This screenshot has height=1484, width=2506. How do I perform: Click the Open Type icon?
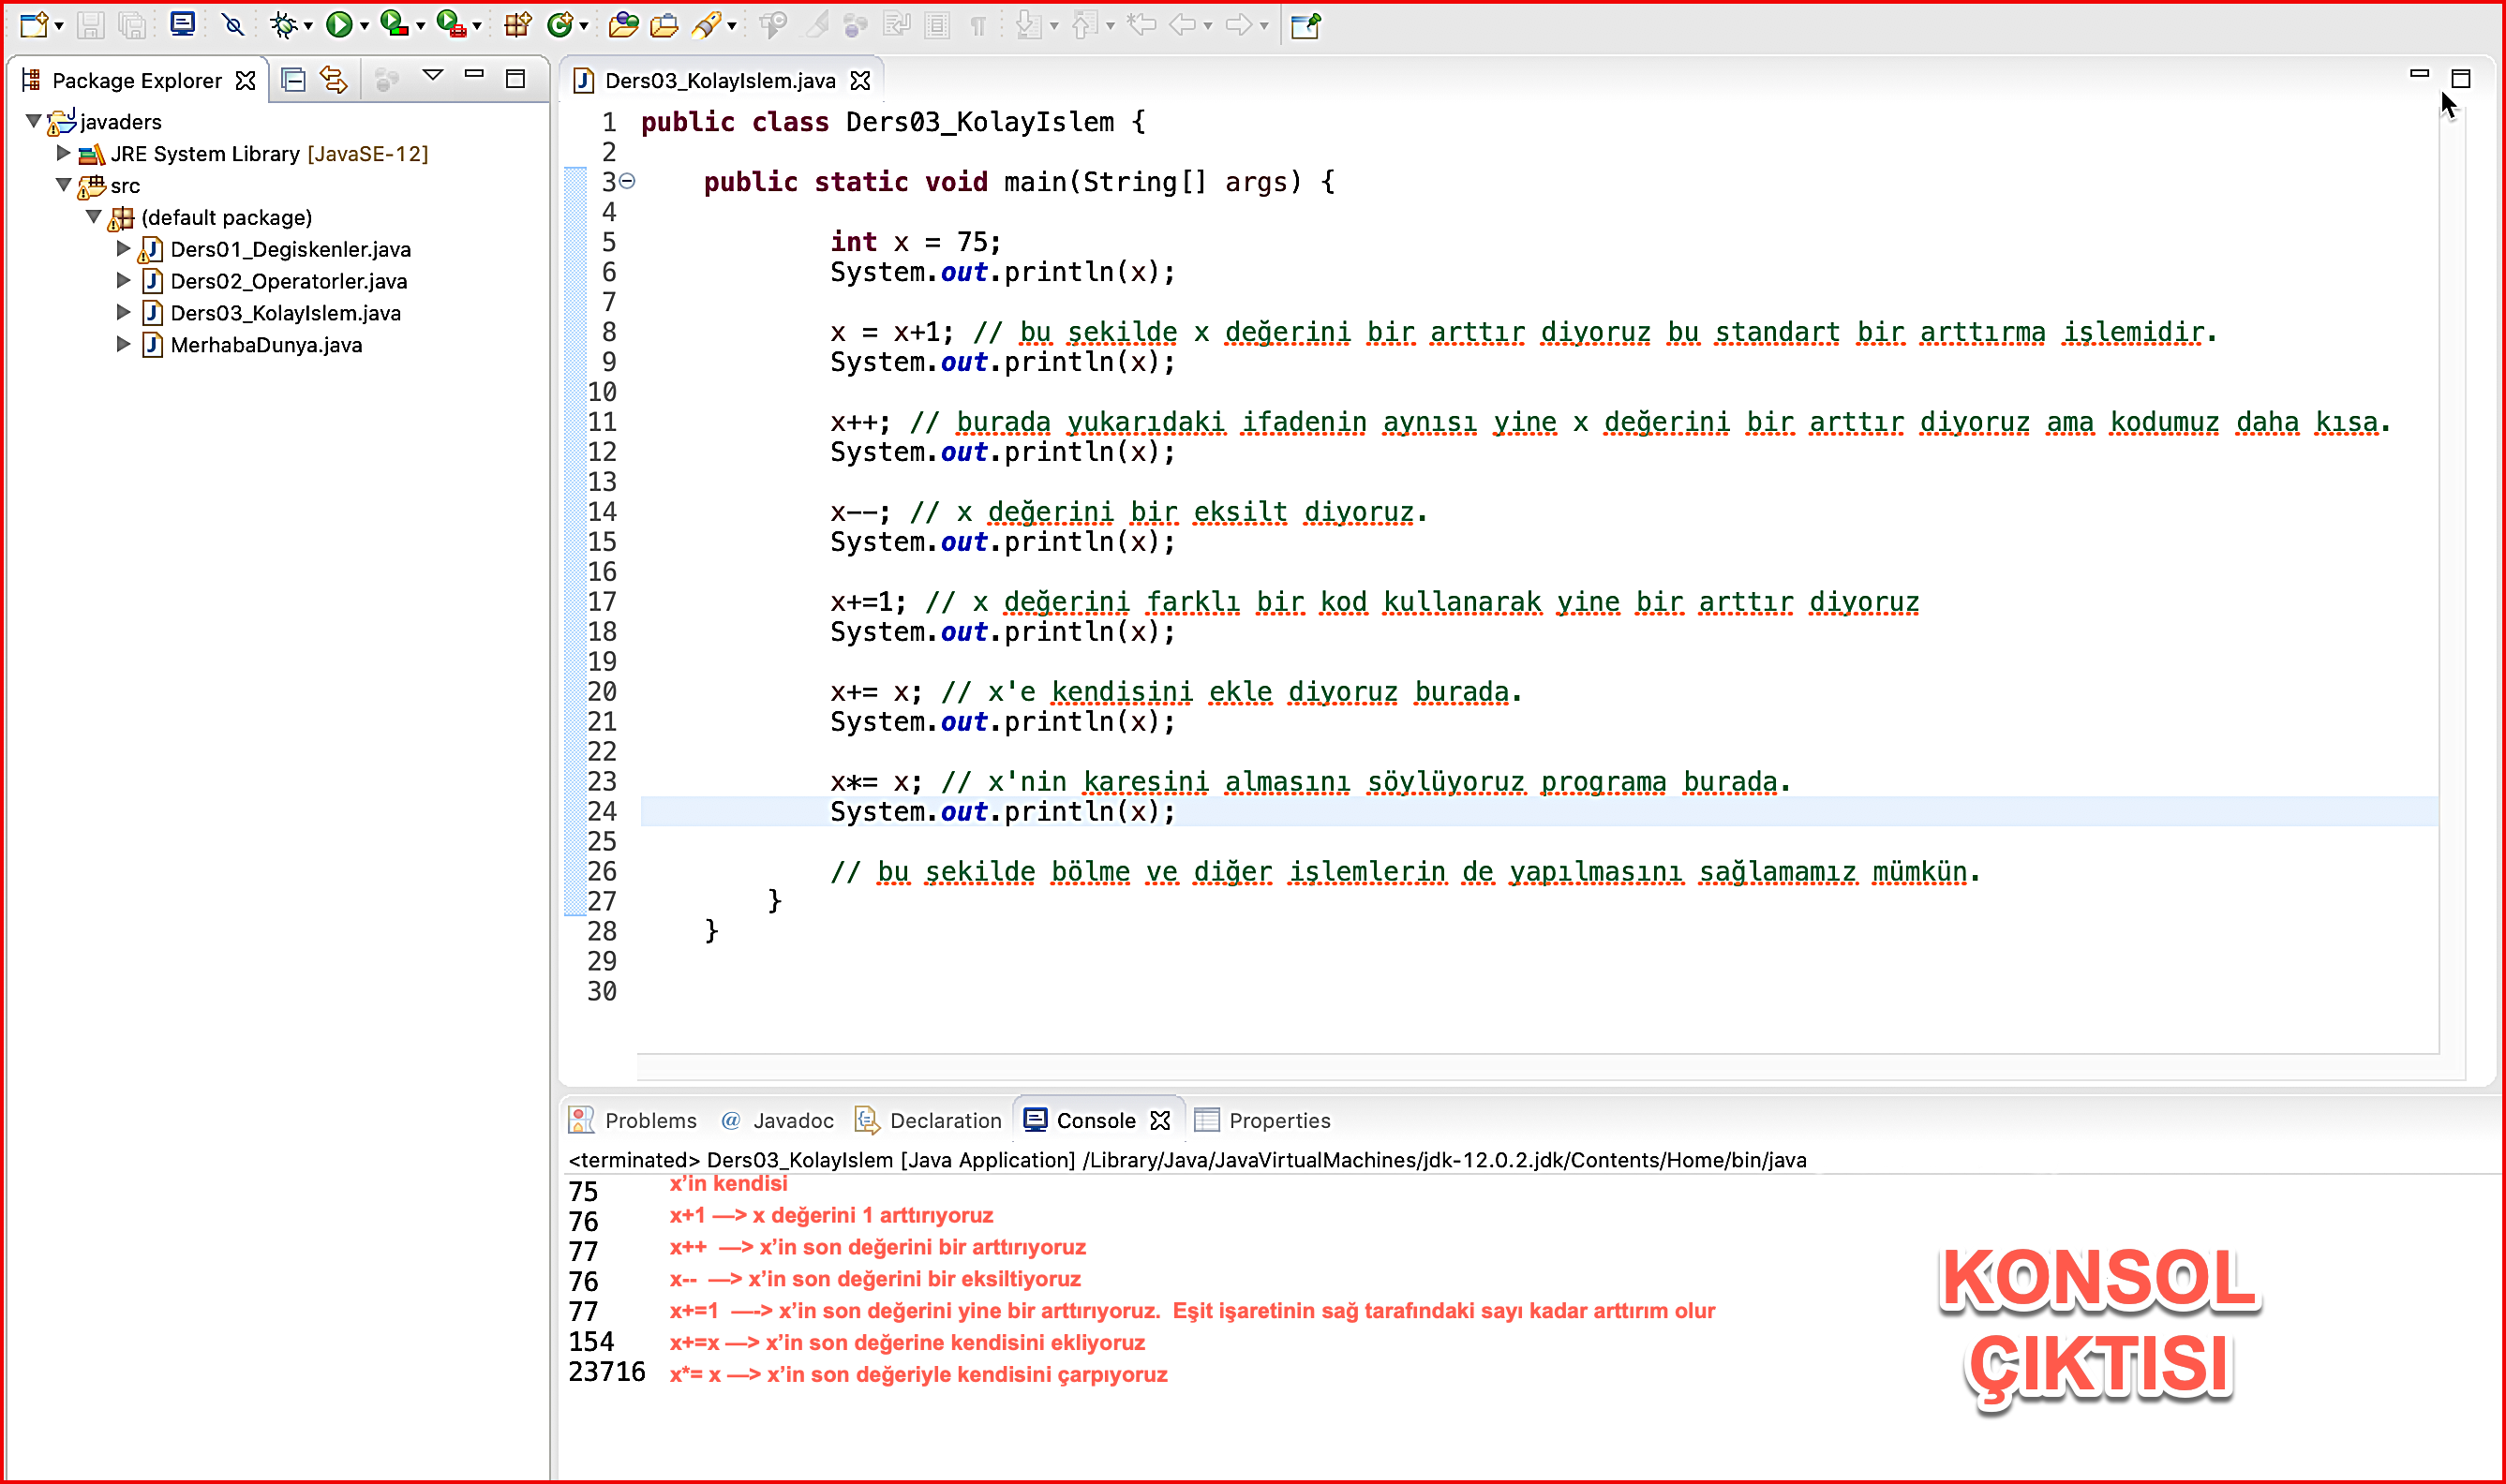pyautogui.click(x=623, y=25)
